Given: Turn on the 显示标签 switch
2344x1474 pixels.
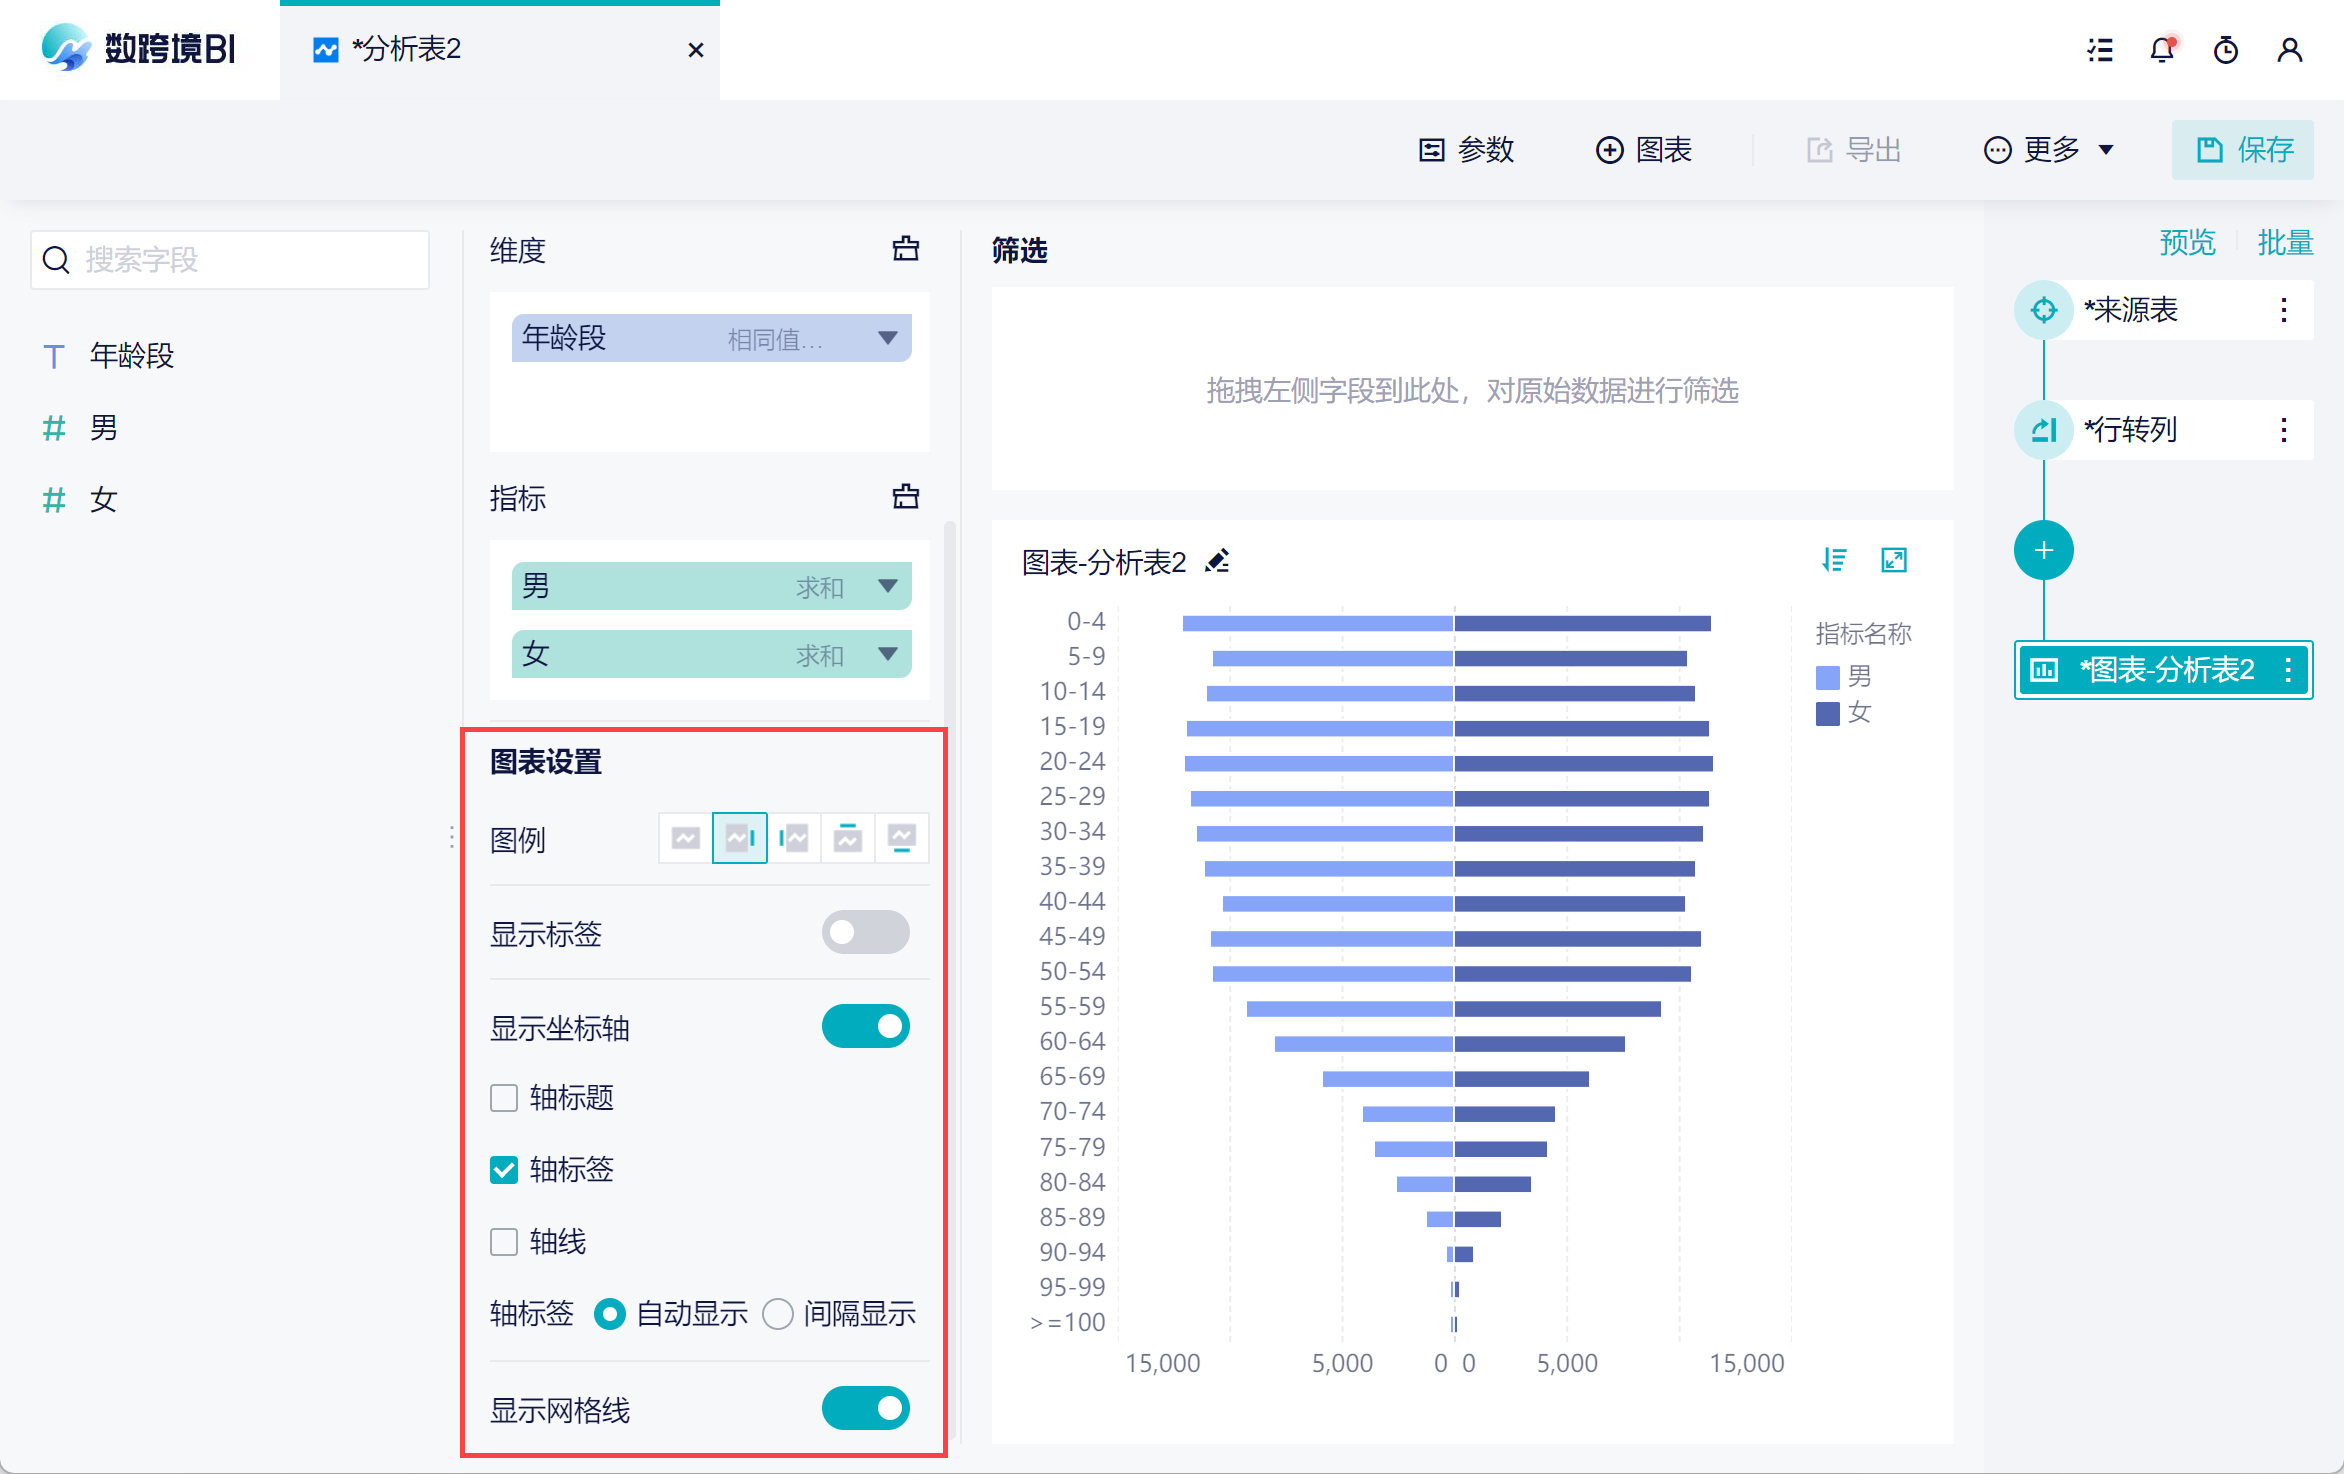Looking at the screenshot, I should click(865, 932).
